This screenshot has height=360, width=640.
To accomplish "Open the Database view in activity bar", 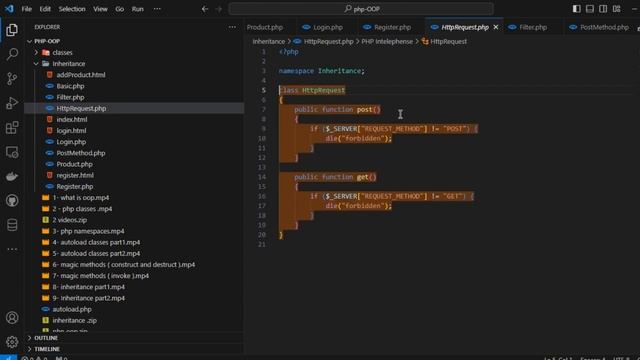I will click(12, 225).
